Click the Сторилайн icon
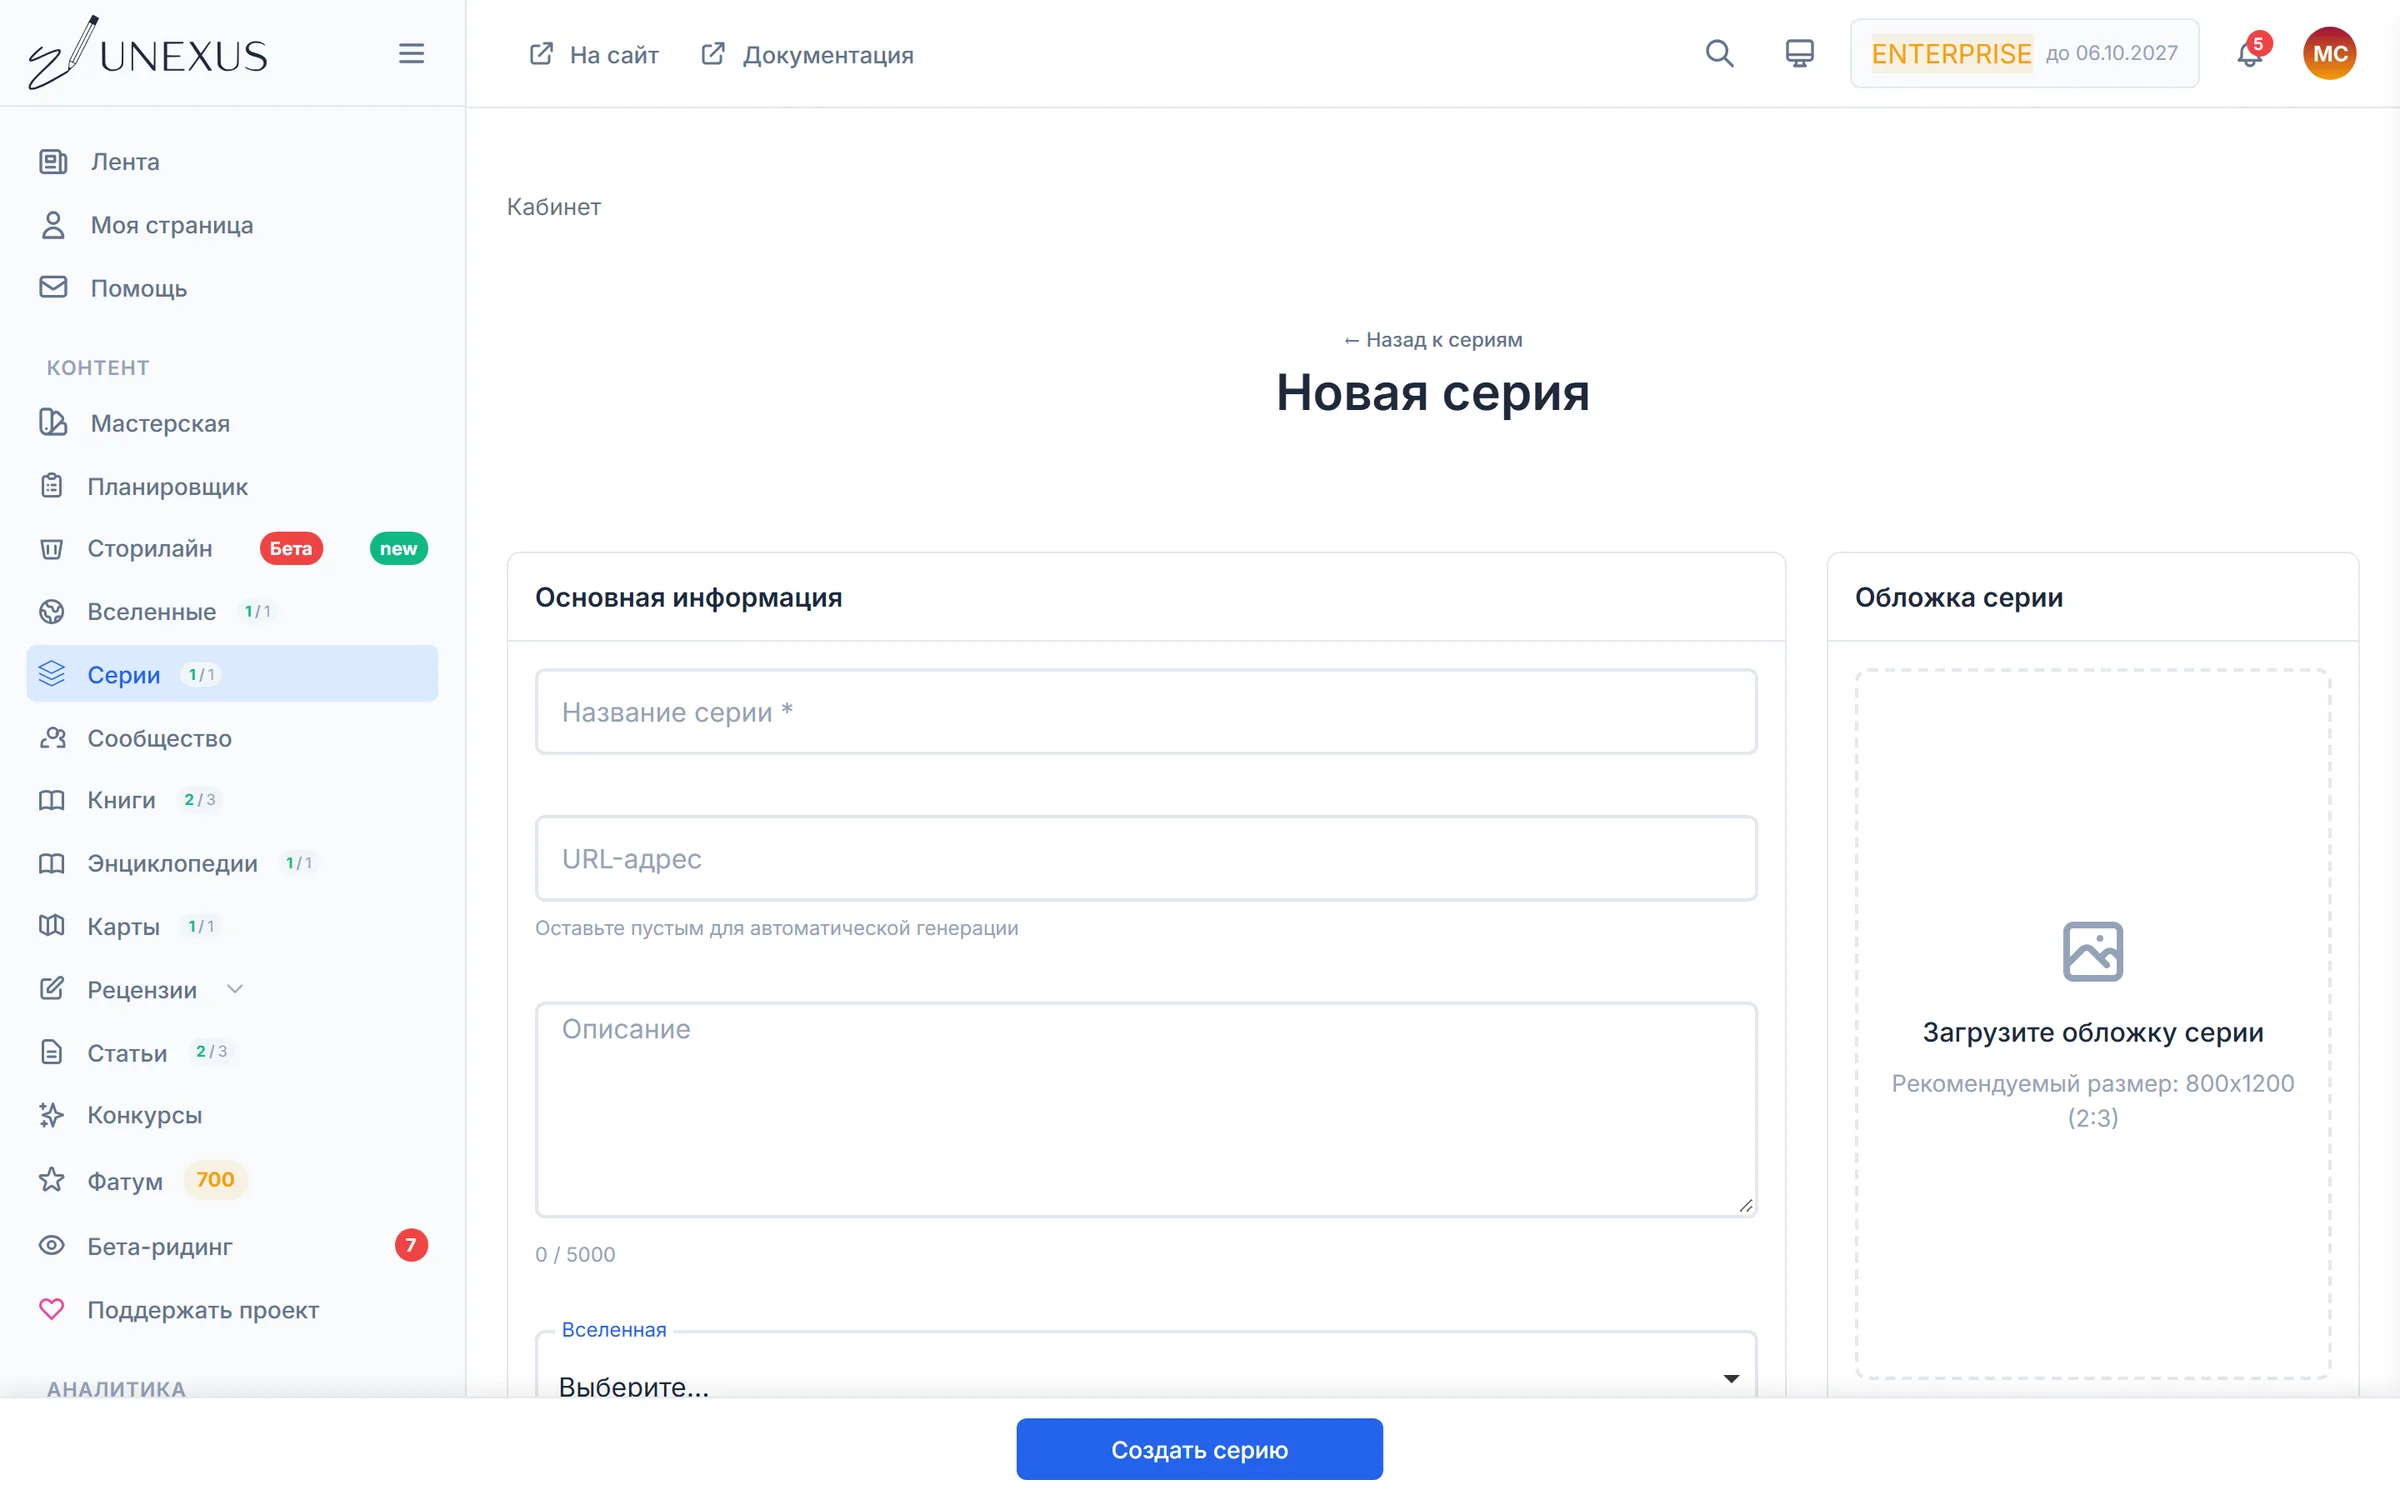 52,548
